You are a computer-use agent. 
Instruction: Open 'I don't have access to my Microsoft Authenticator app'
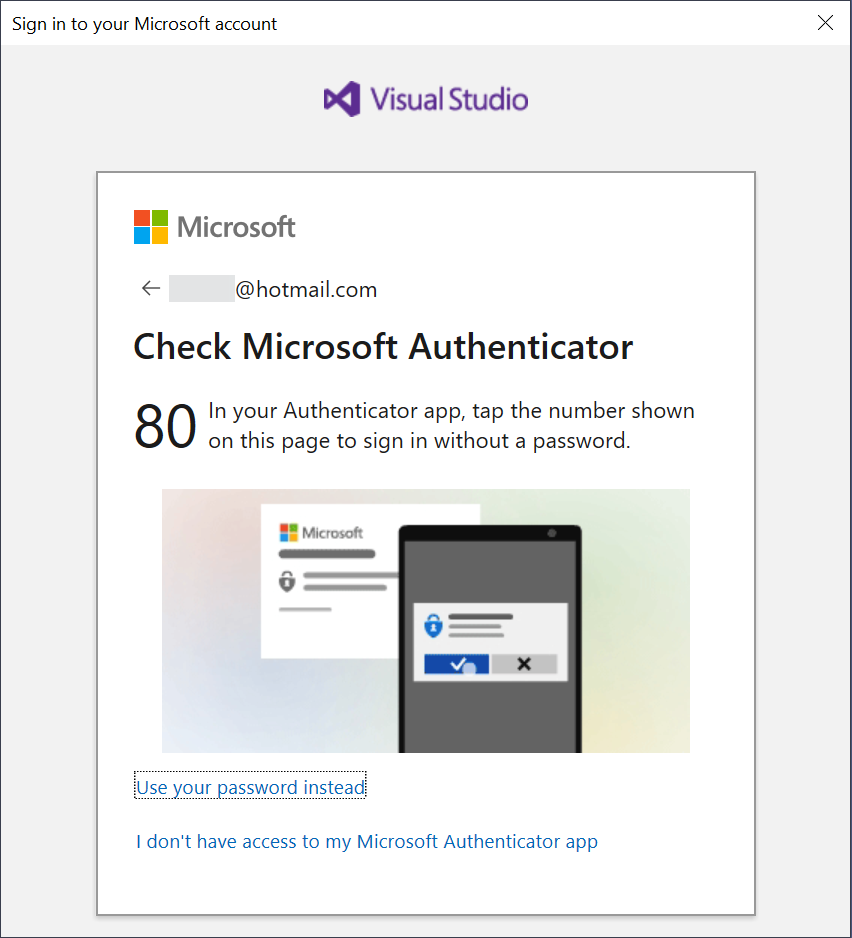367,841
